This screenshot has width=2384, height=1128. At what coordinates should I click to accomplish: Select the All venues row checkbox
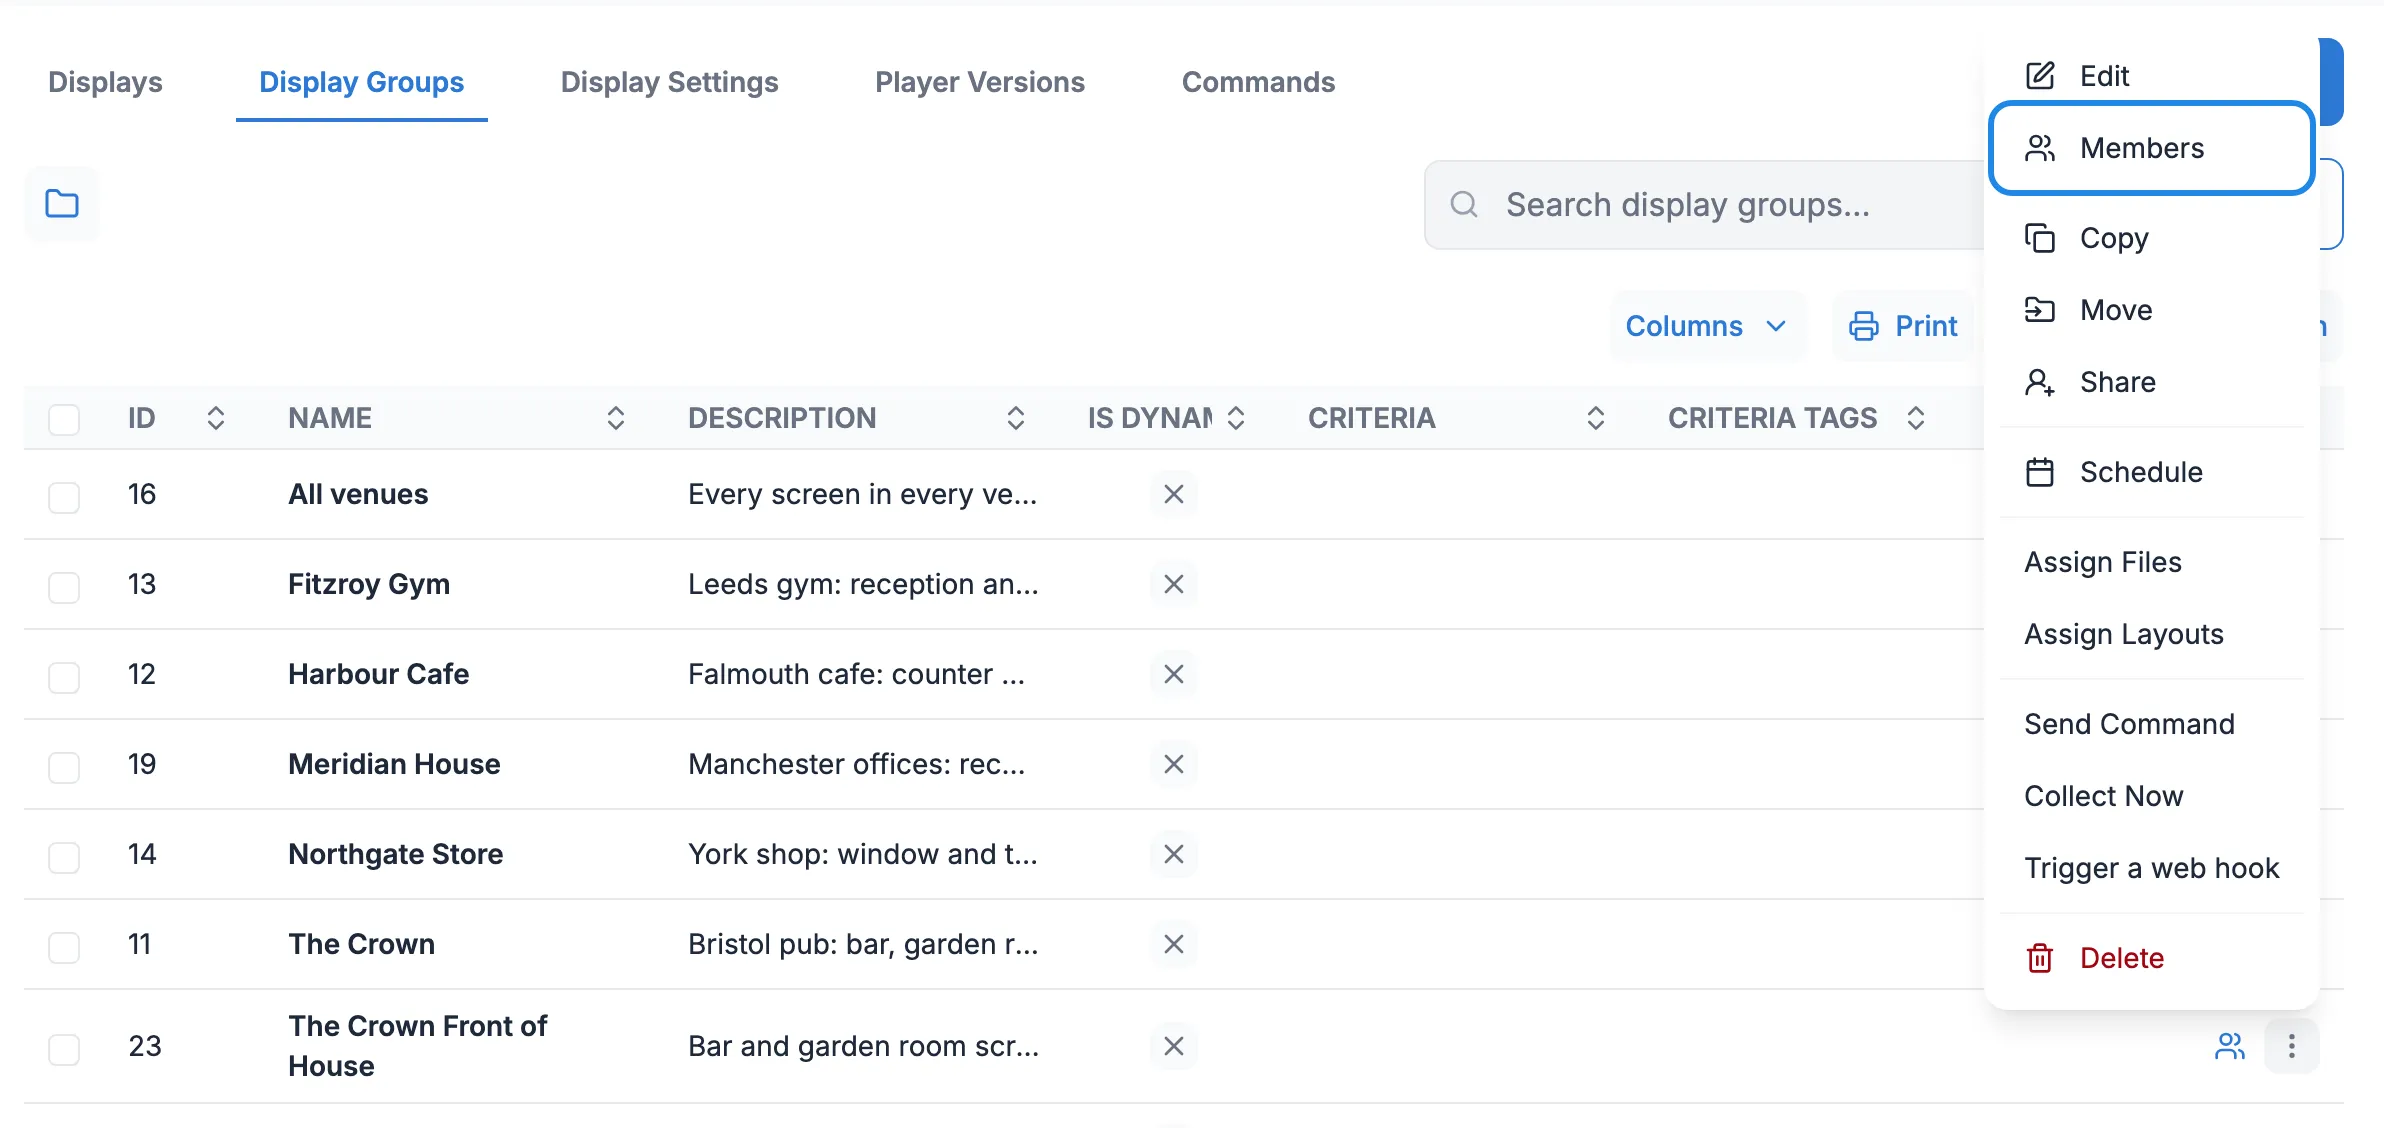64,497
